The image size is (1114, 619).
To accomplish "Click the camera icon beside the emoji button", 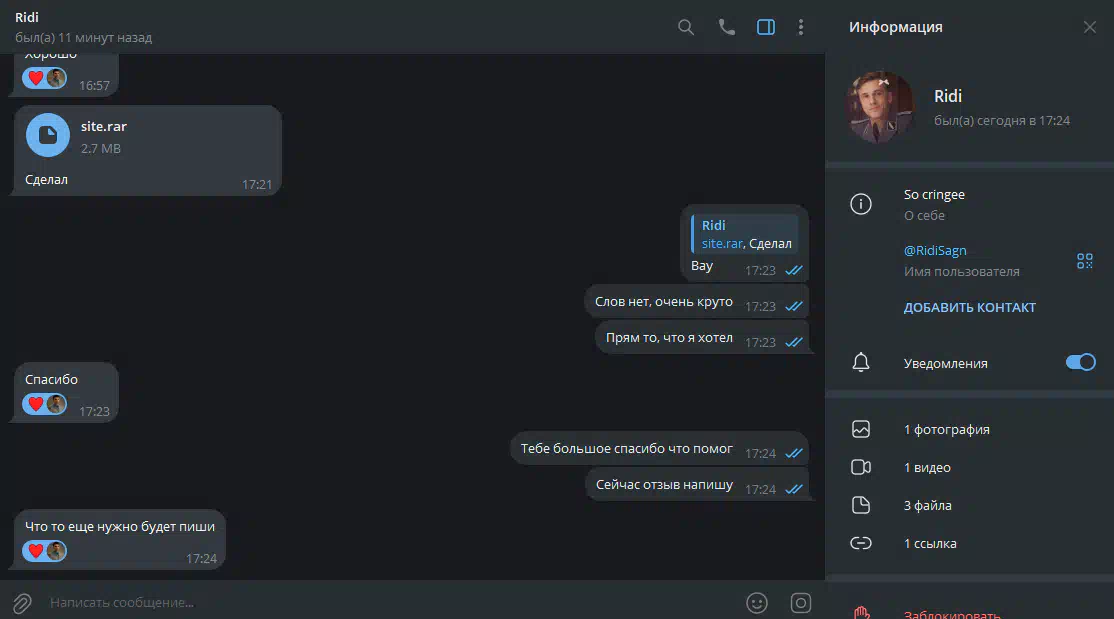I will tap(801, 603).
